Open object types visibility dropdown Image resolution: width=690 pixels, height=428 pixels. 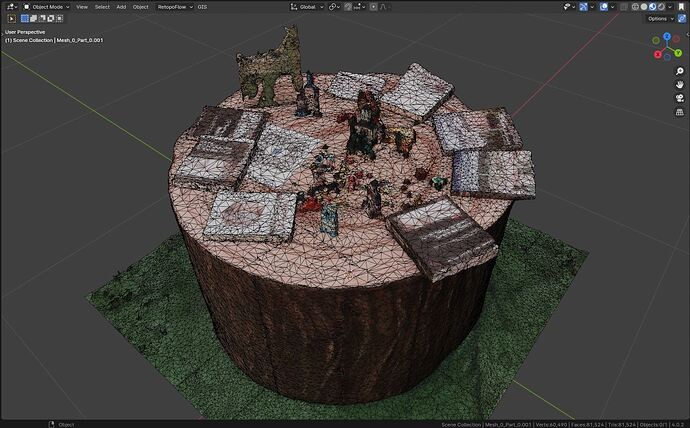(569, 7)
